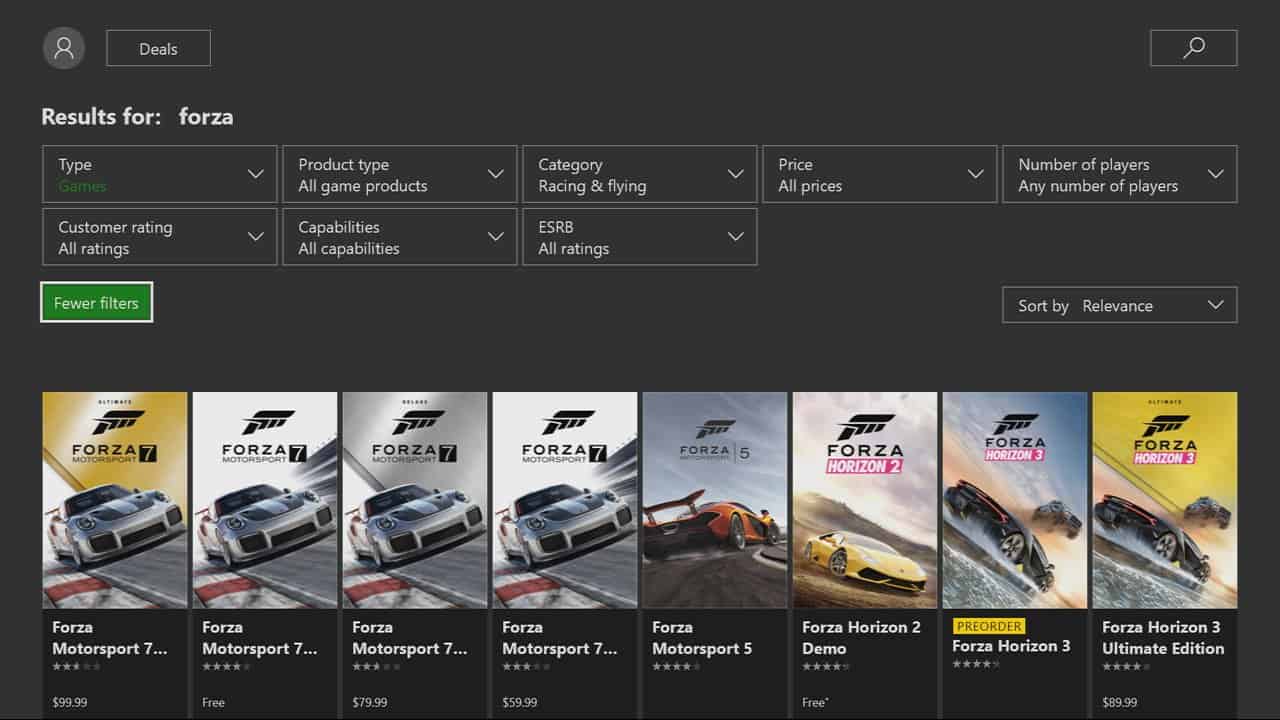The image size is (1280, 720).
Task: Expand the Category Racing & flying dropdown
Action: tap(640, 175)
